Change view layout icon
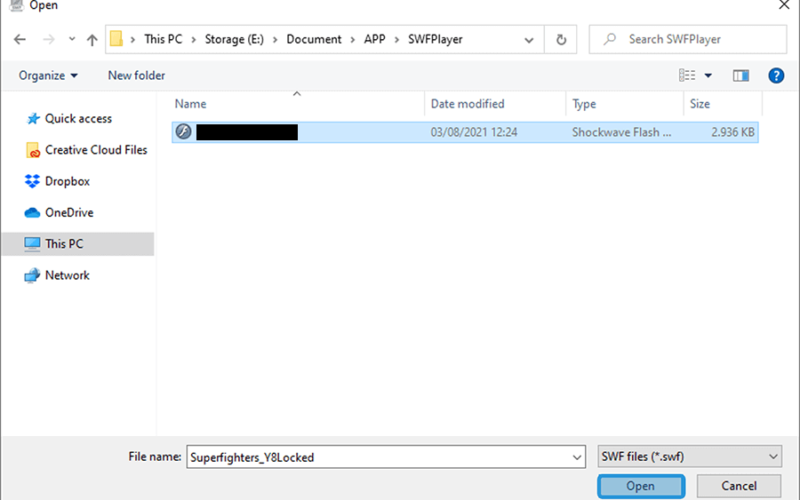This screenshot has width=800, height=500. (x=687, y=76)
